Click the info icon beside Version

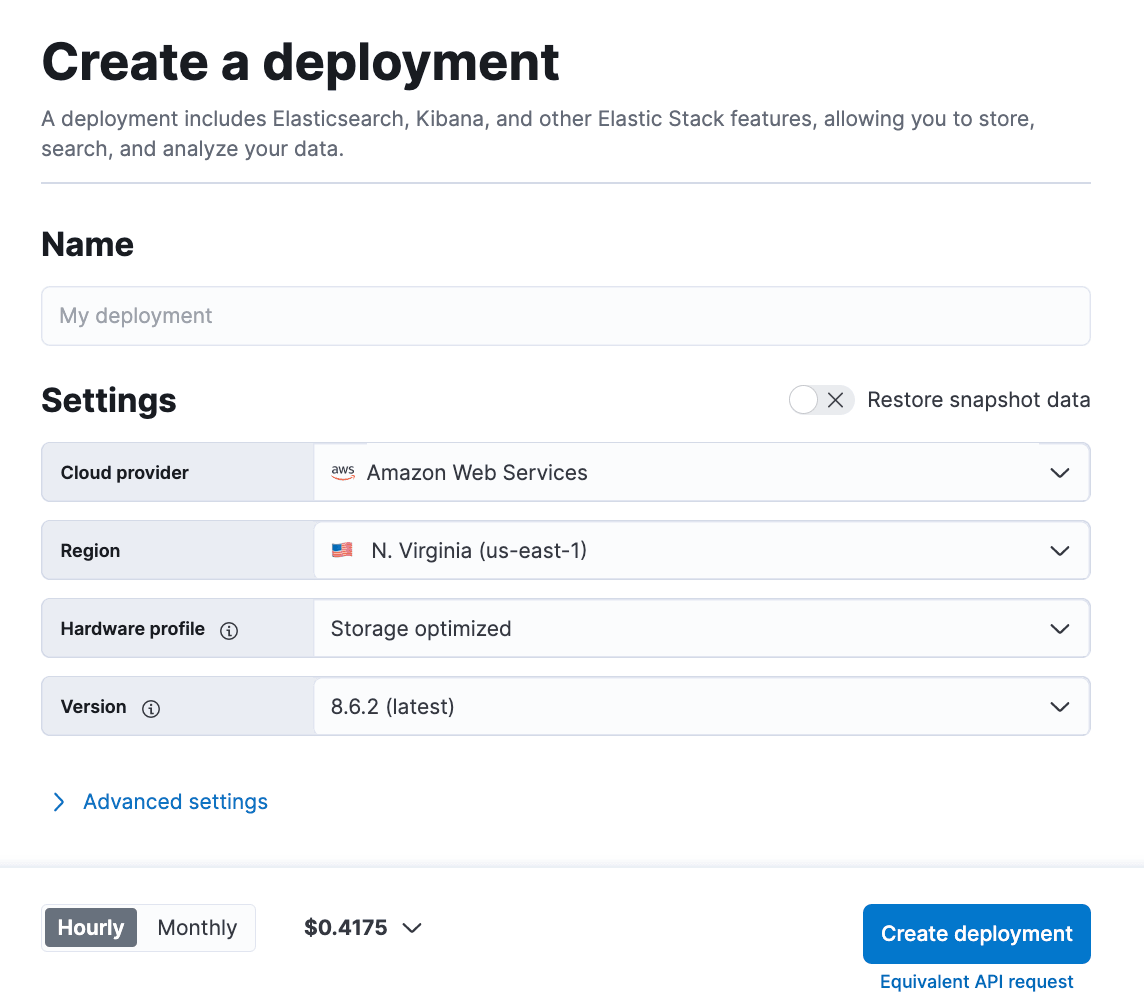coord(151,708)
